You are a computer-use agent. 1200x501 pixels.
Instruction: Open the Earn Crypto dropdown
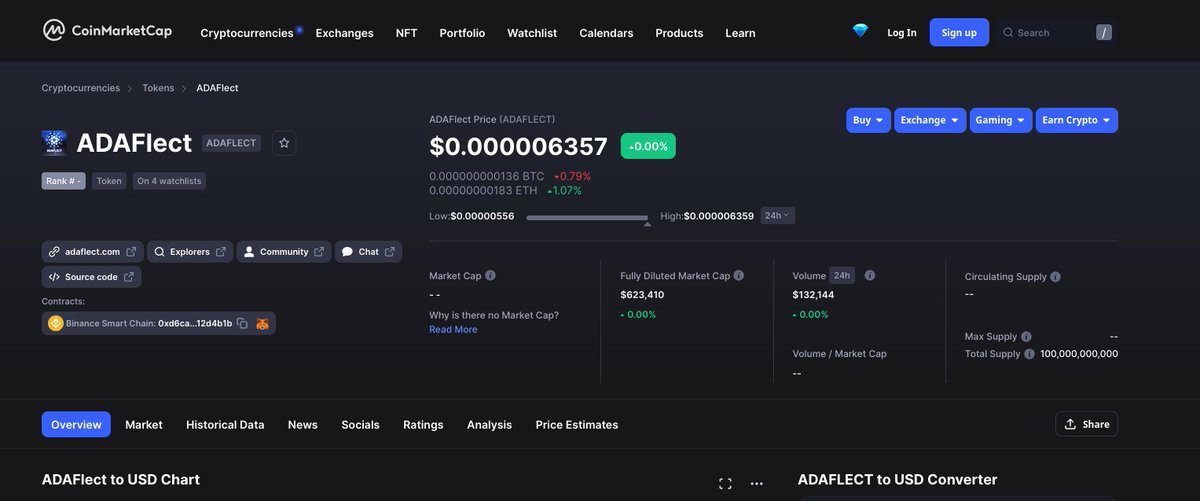click(x=1077, y=120)
